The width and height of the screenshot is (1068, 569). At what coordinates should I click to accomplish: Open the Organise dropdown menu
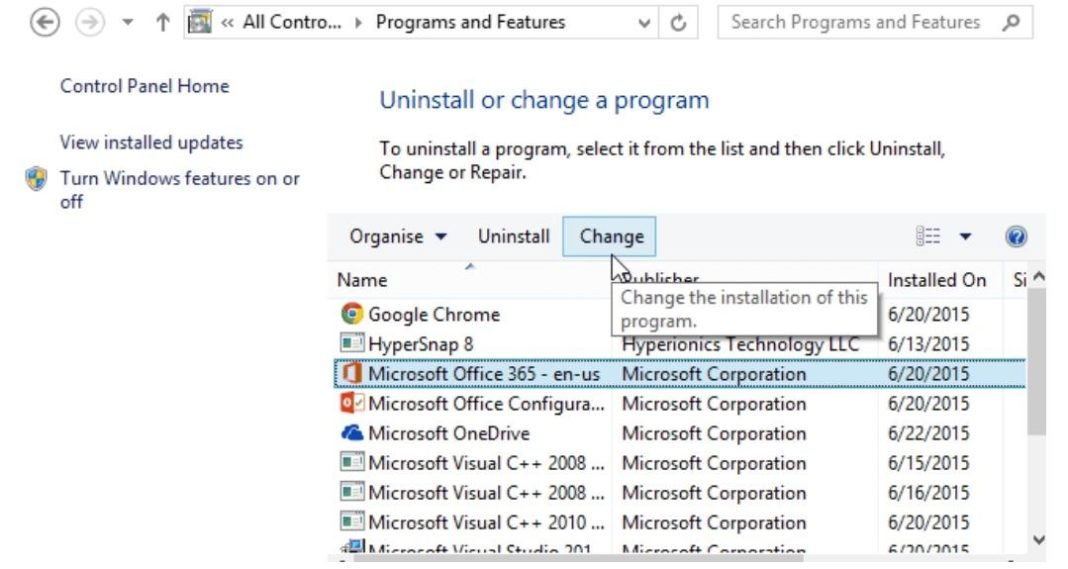tap(398, 237)
